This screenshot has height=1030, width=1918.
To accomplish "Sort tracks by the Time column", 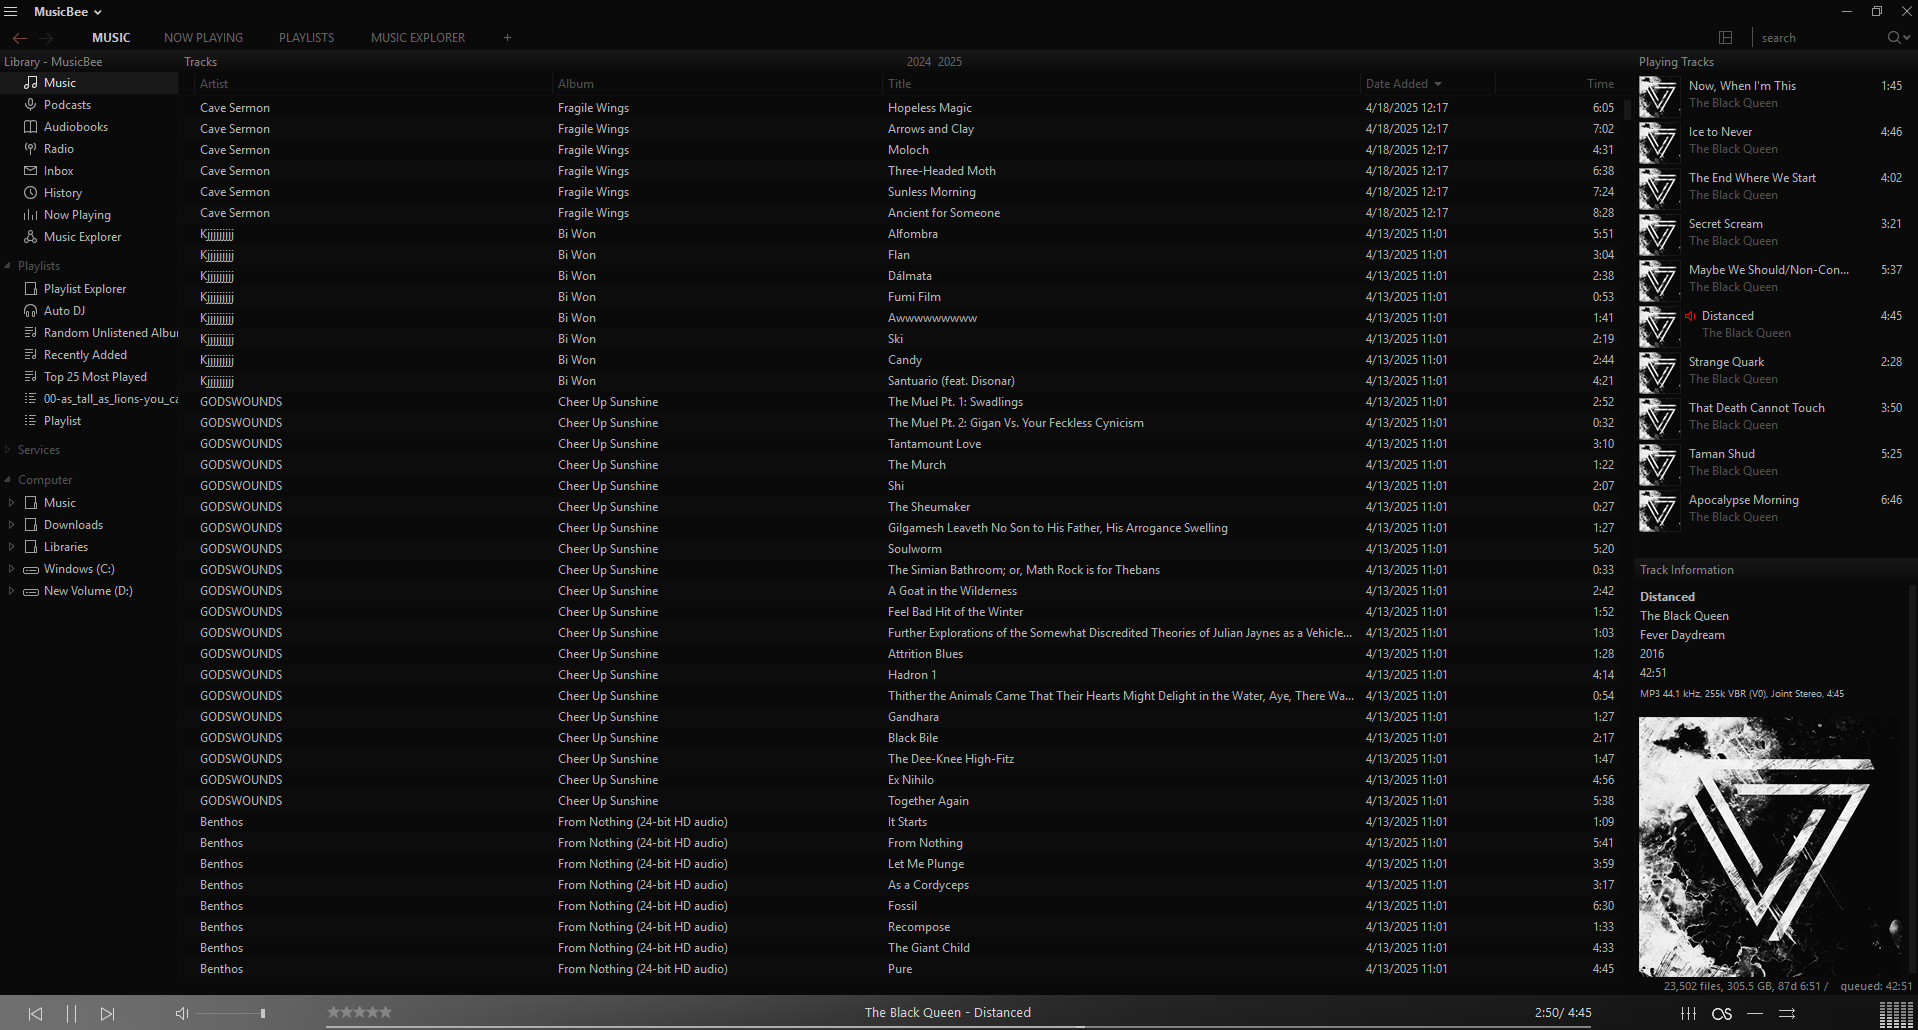I will 1556,84.
